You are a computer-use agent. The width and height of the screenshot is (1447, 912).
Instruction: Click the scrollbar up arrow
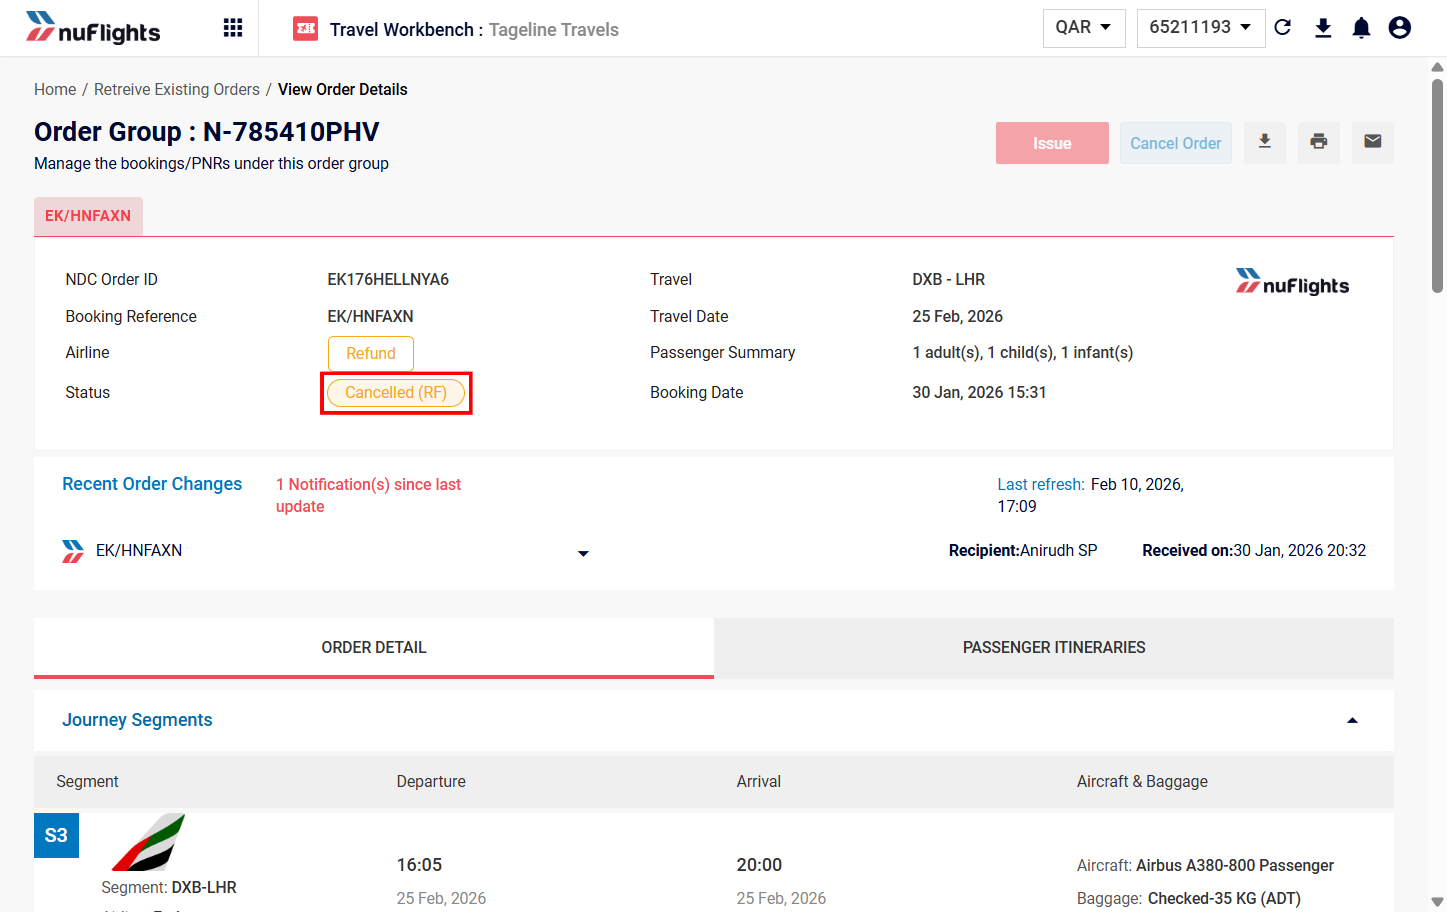1437,68
